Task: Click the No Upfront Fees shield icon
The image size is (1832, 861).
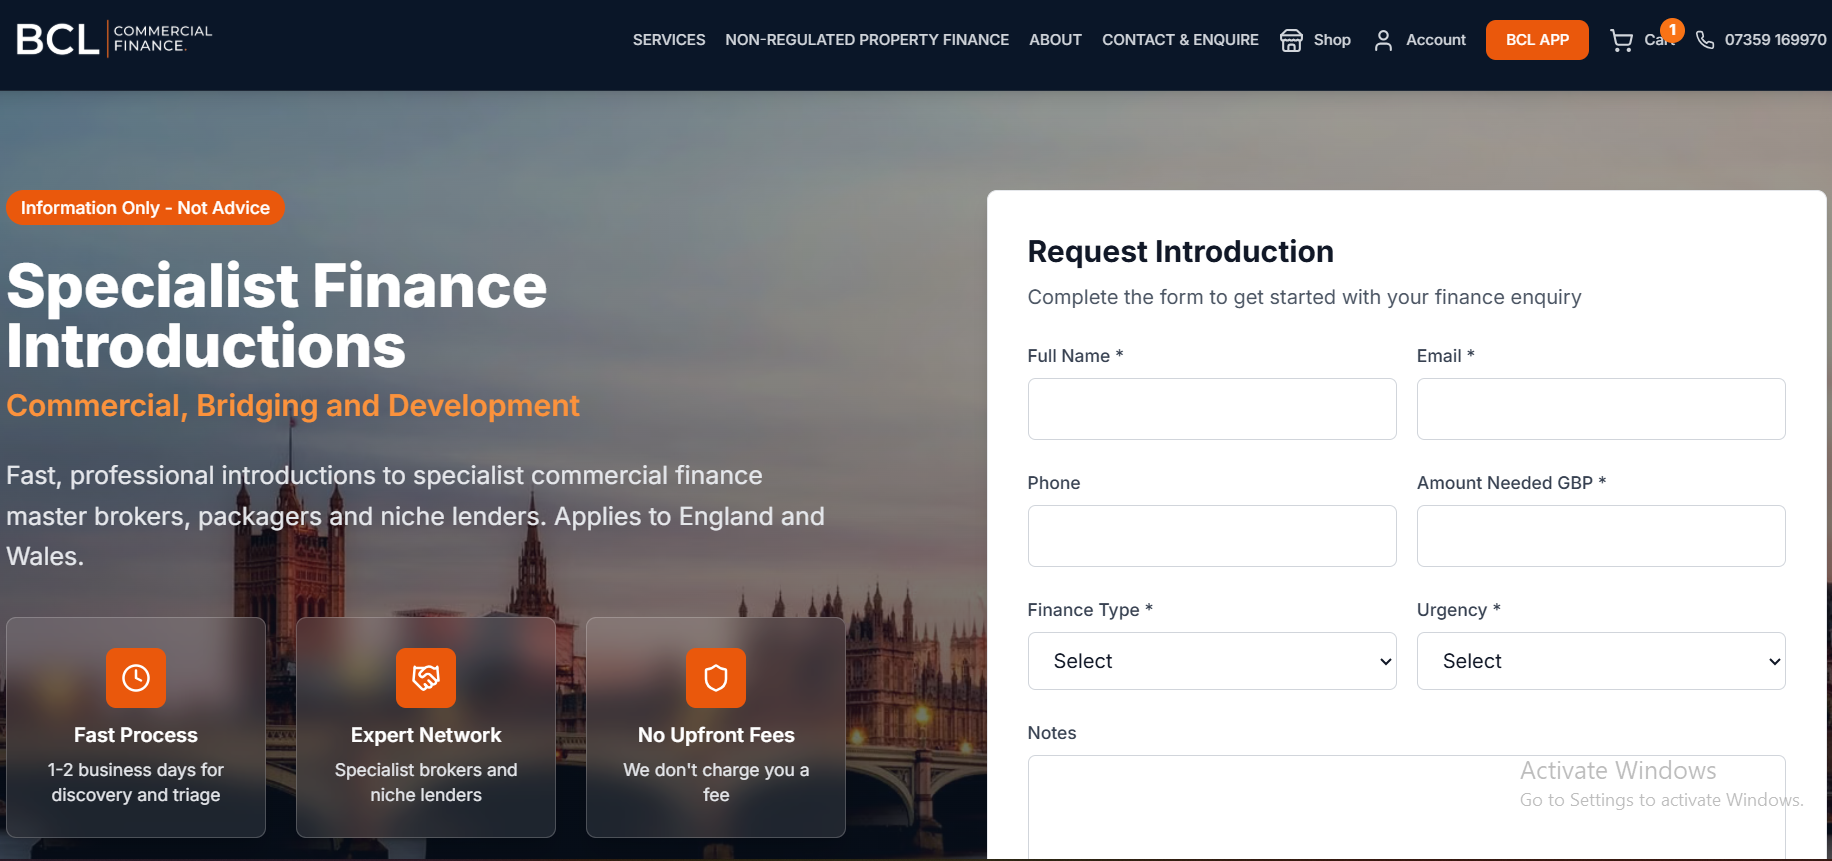Action: [x=716, y=678]
